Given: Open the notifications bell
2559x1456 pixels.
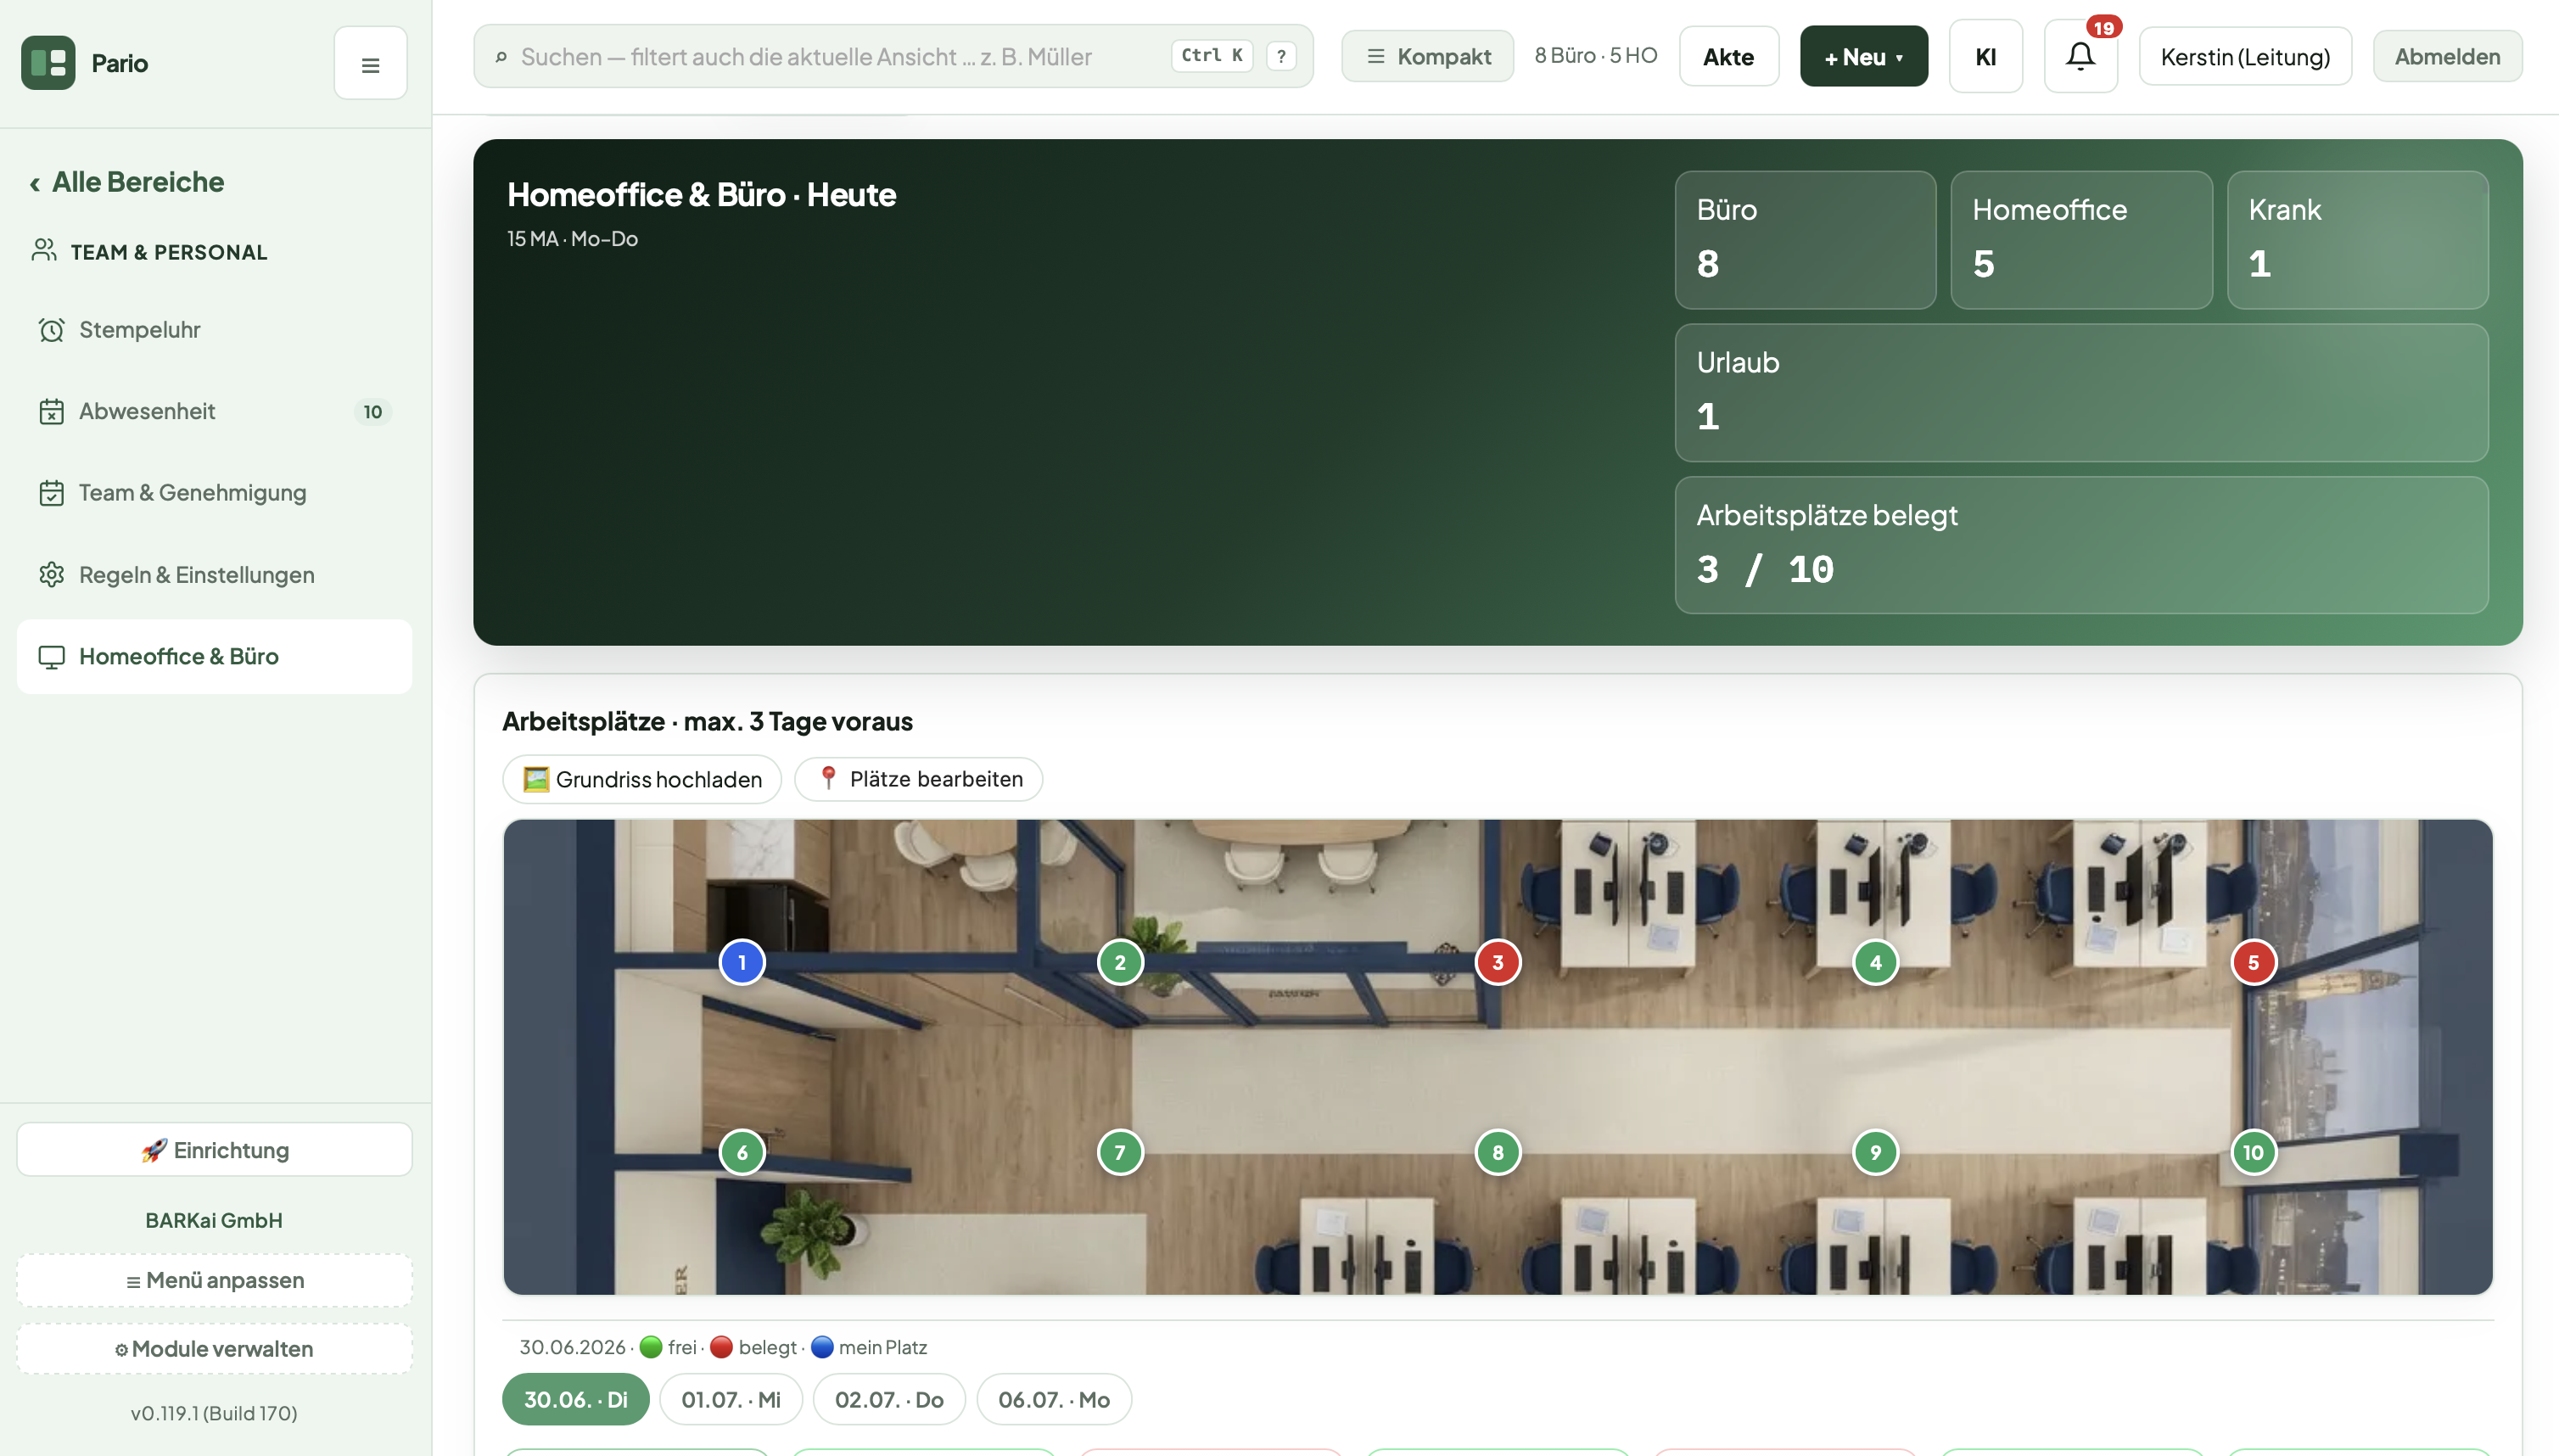Looking at the screenshot, I should pyautogui.click(x=2080, y=57).
